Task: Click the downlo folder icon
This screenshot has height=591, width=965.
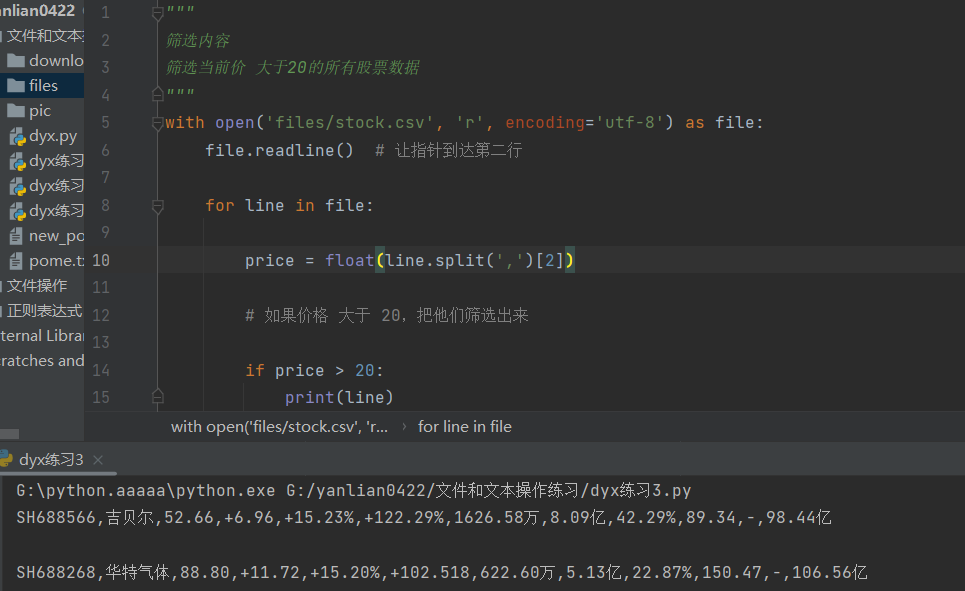Action: pos(16,60)
